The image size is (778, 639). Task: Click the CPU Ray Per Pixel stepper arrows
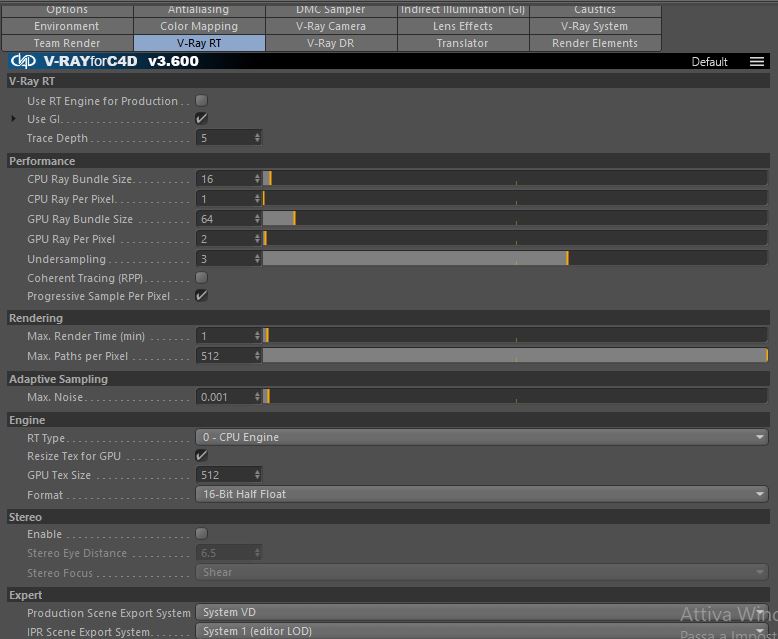(x=257, y=199)
